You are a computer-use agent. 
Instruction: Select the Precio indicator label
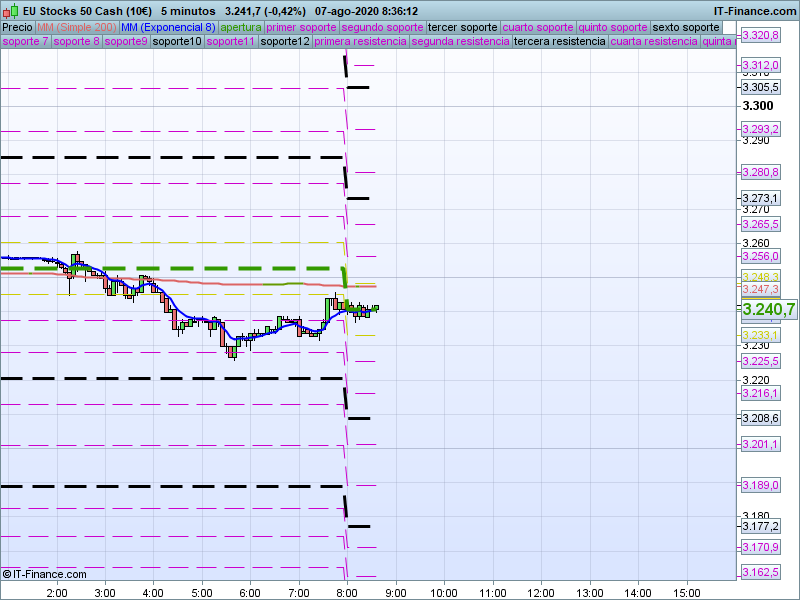pos(17,27)
